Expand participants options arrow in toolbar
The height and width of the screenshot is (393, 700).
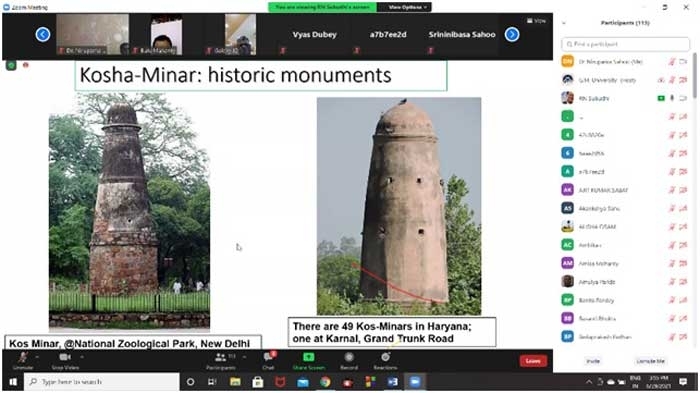click(x=244, y=357)
